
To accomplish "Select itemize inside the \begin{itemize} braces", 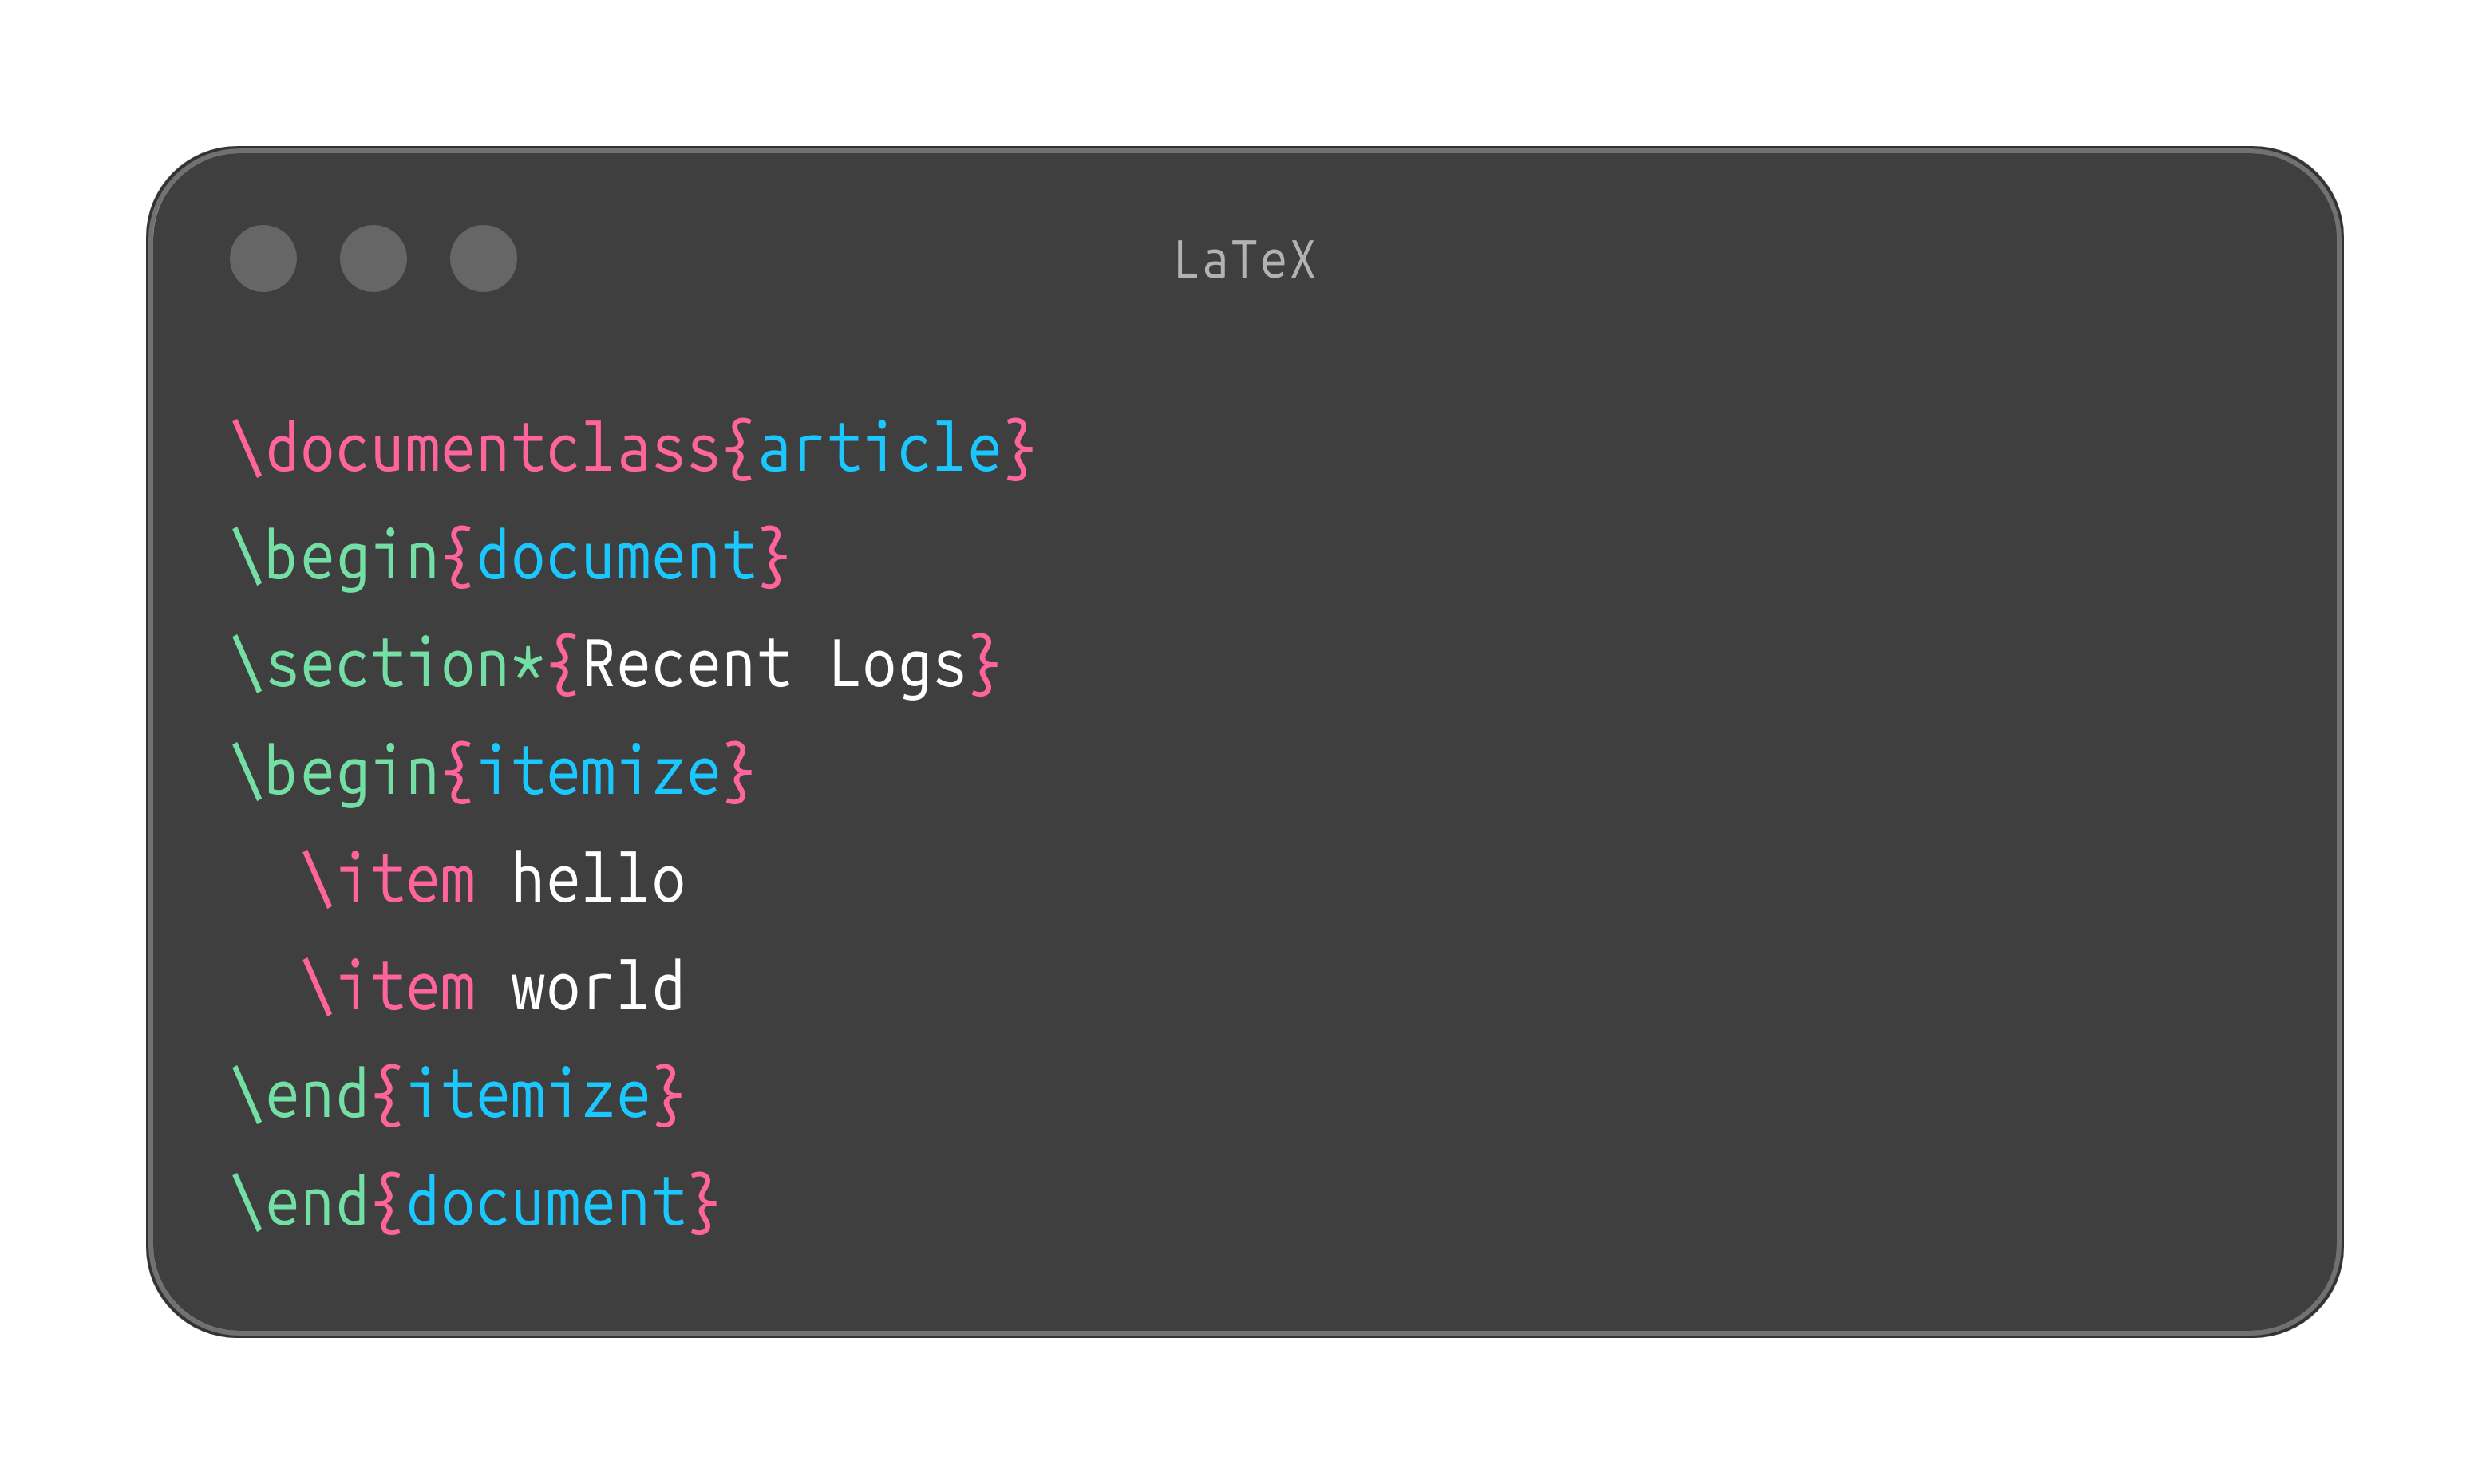I will pos(598,773).
